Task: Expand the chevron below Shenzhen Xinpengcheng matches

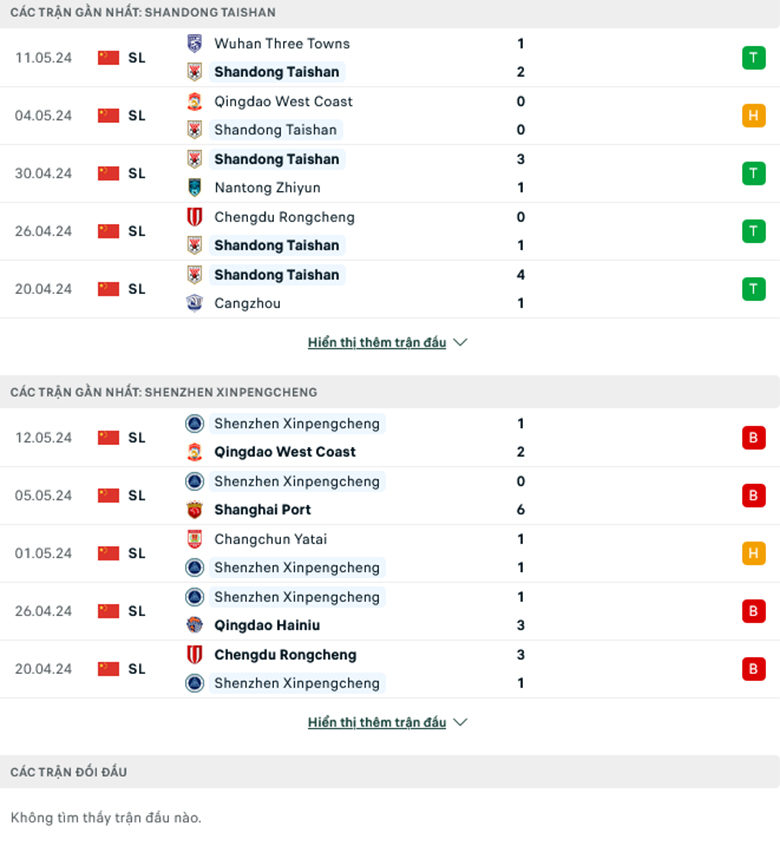Action: tap(460, 721)
